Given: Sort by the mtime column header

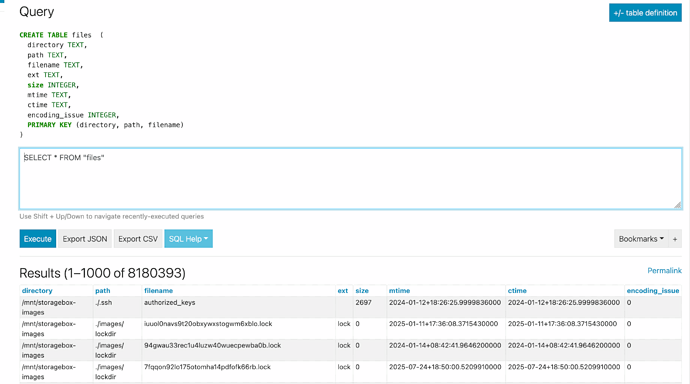Looking at the screenshot, I should [x=399, y=290].
